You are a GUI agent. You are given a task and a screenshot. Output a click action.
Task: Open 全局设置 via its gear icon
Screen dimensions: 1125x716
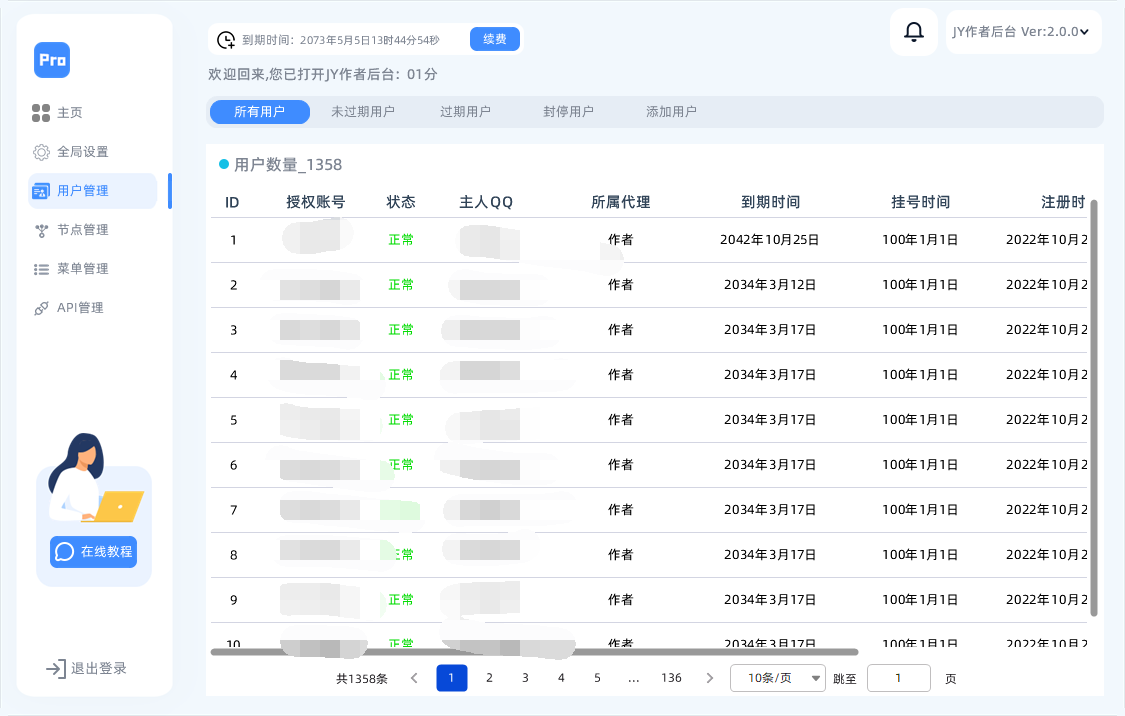click(40, 151)
